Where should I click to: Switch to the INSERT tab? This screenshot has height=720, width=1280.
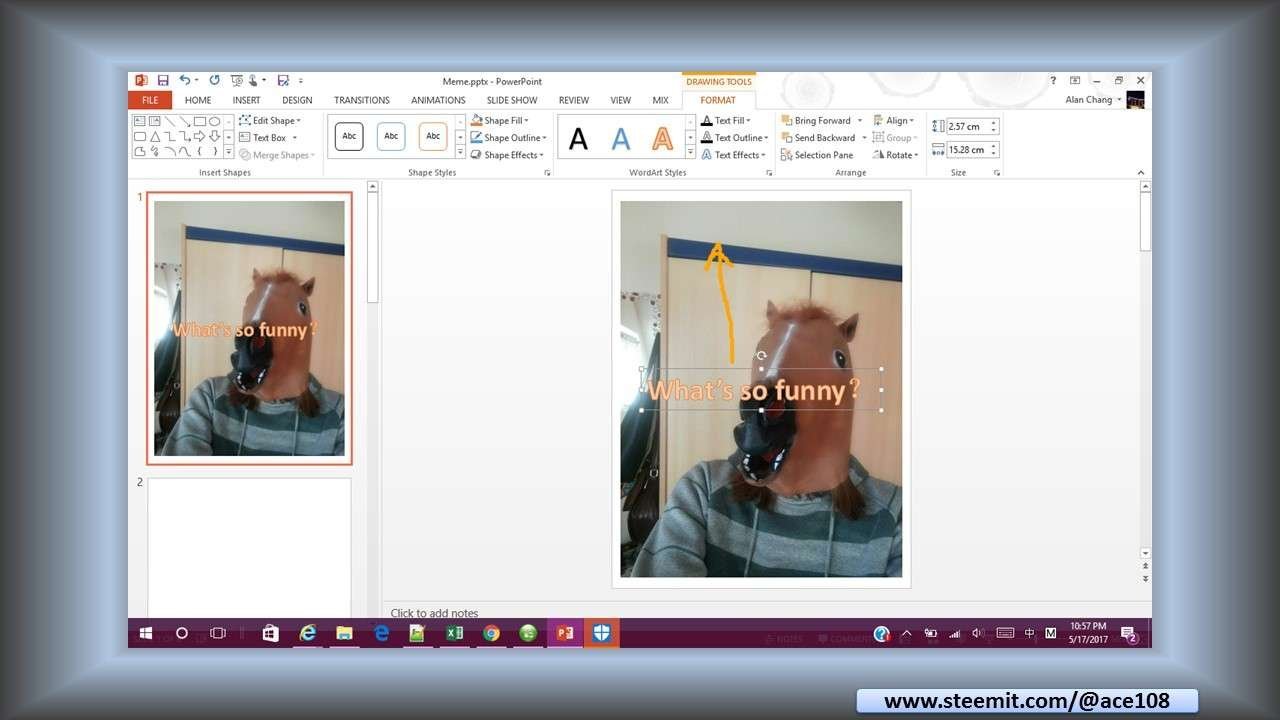[246, 100]
